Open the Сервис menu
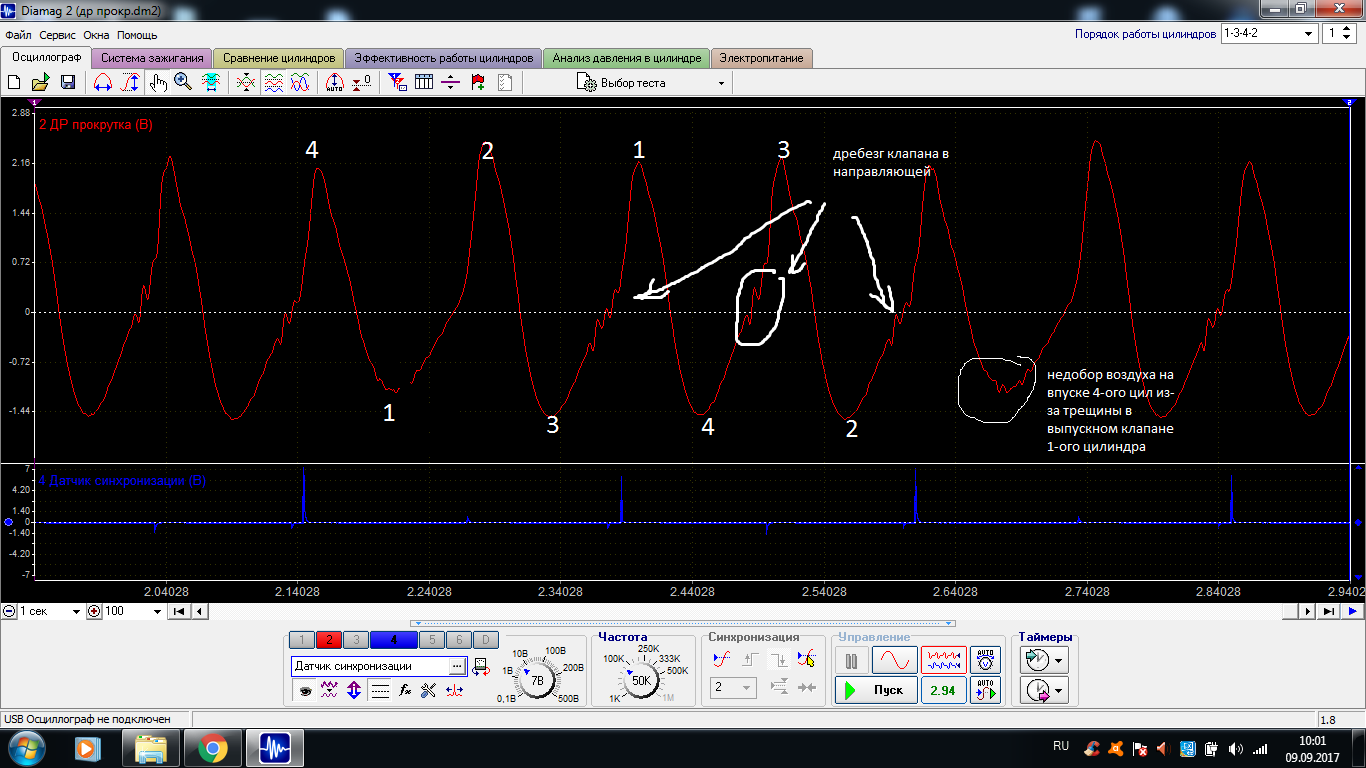Screen dimensions: 1366x768 point(59,35)
